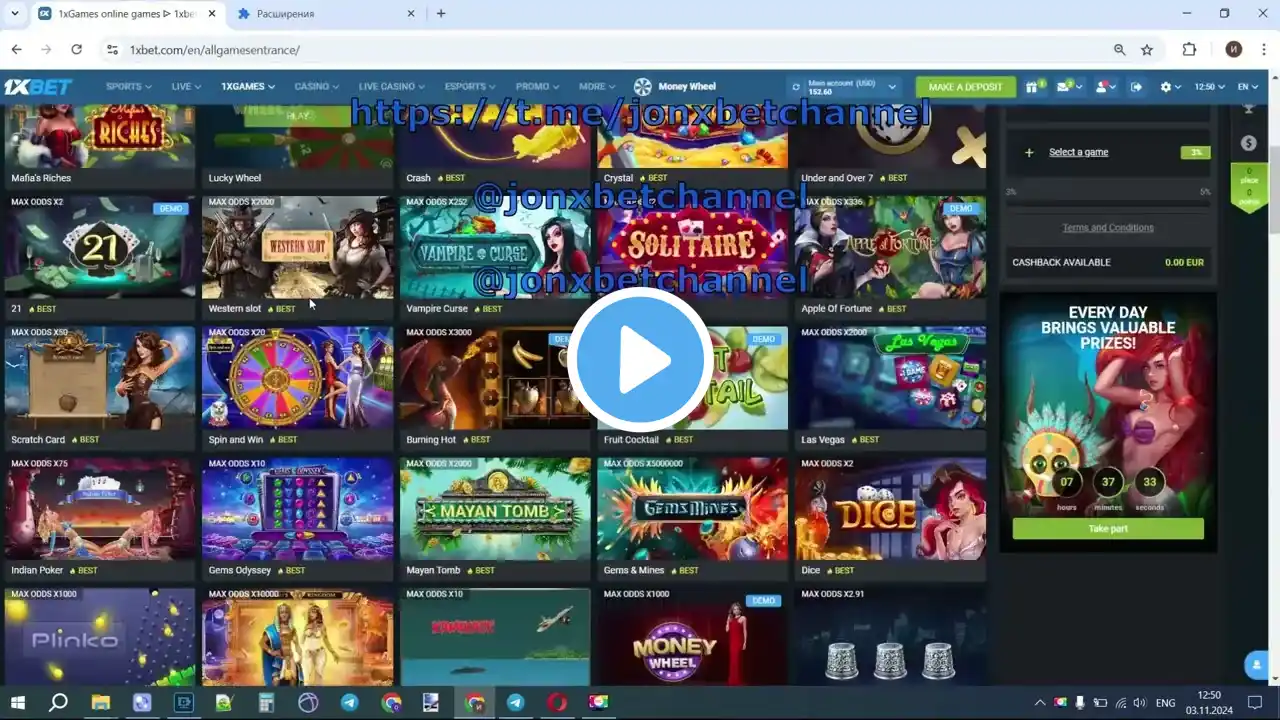Open the Terms and Conditions link
Screen dimensions: 1280x720
tap(1108, 228)
